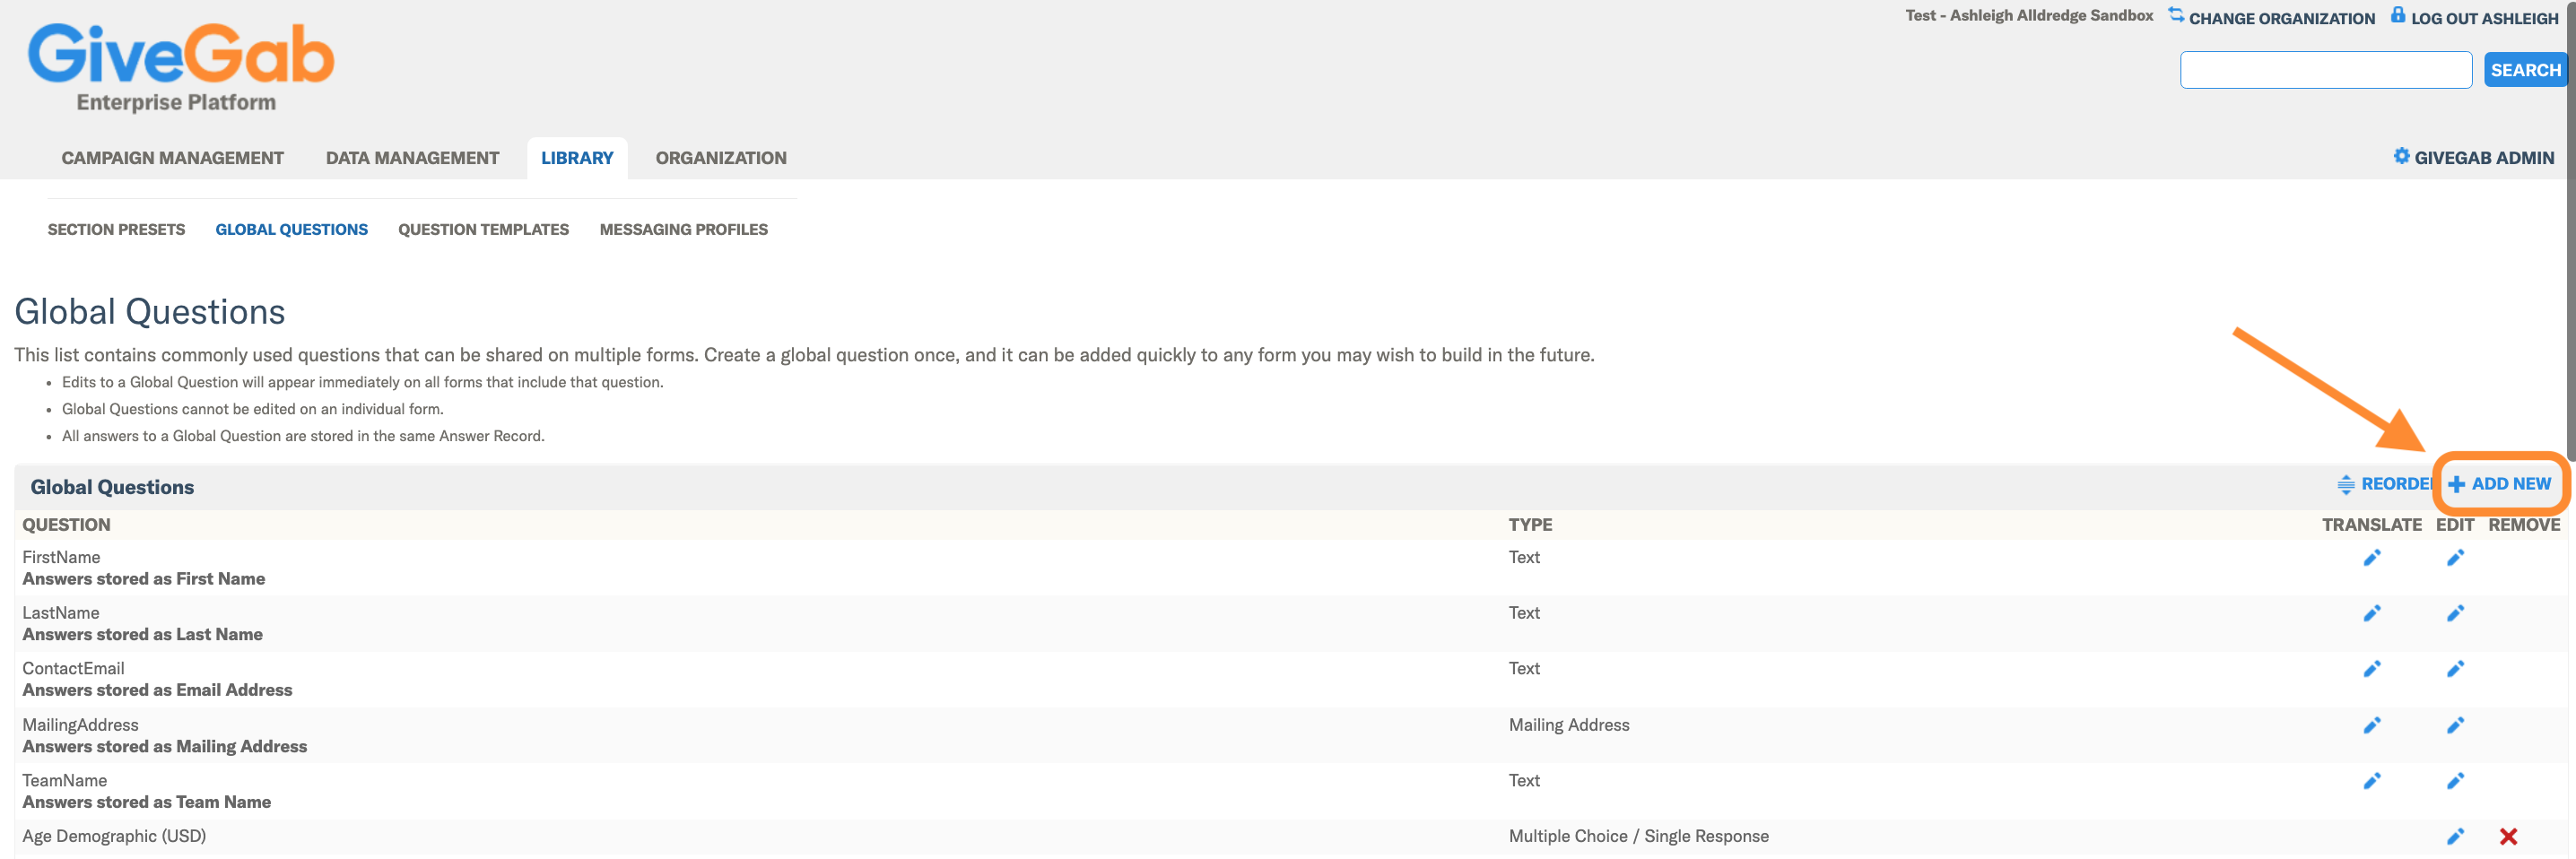
Task: Open Question Templates
Action: coord(483,230)
